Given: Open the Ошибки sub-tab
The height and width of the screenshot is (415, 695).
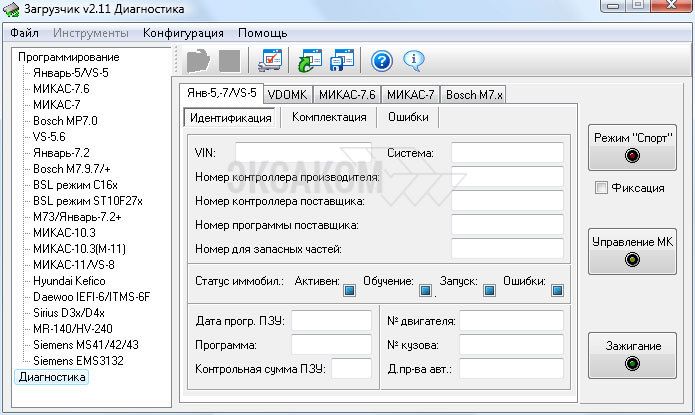Looking at the screenshot, I should (408, 117).
